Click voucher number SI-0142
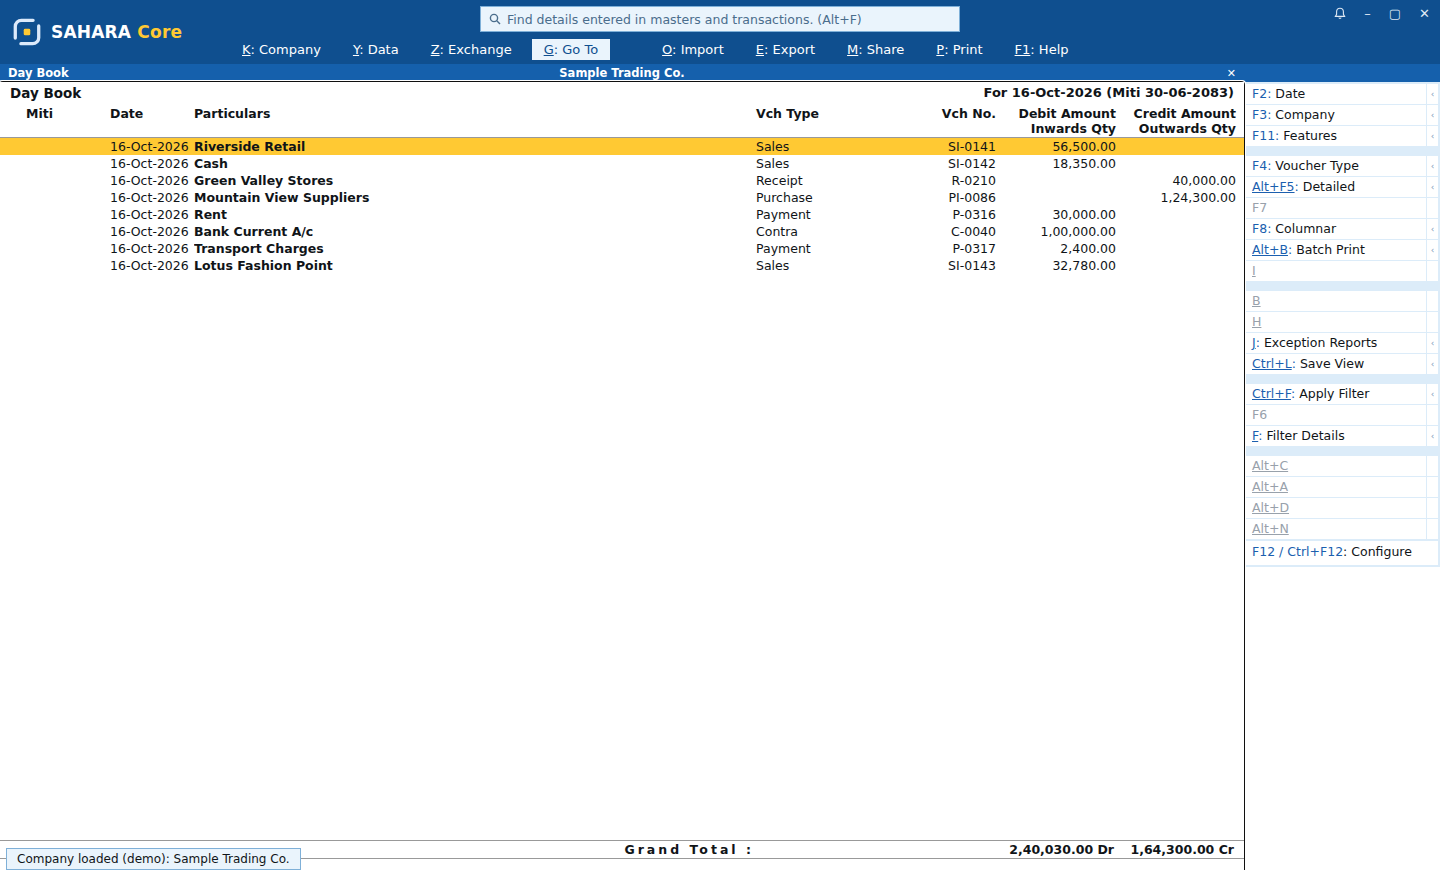 coord(972,164)
